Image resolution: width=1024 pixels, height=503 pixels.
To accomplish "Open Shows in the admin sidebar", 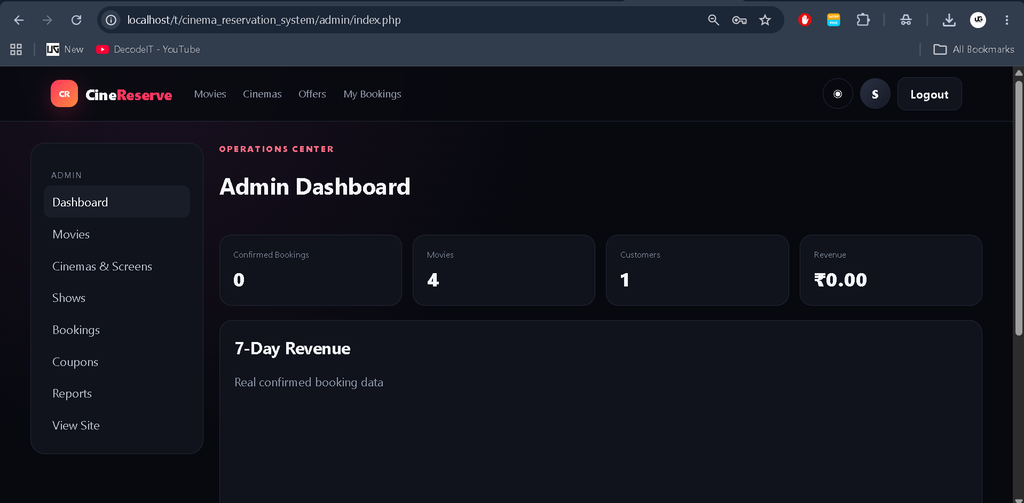I will point(117,298).
